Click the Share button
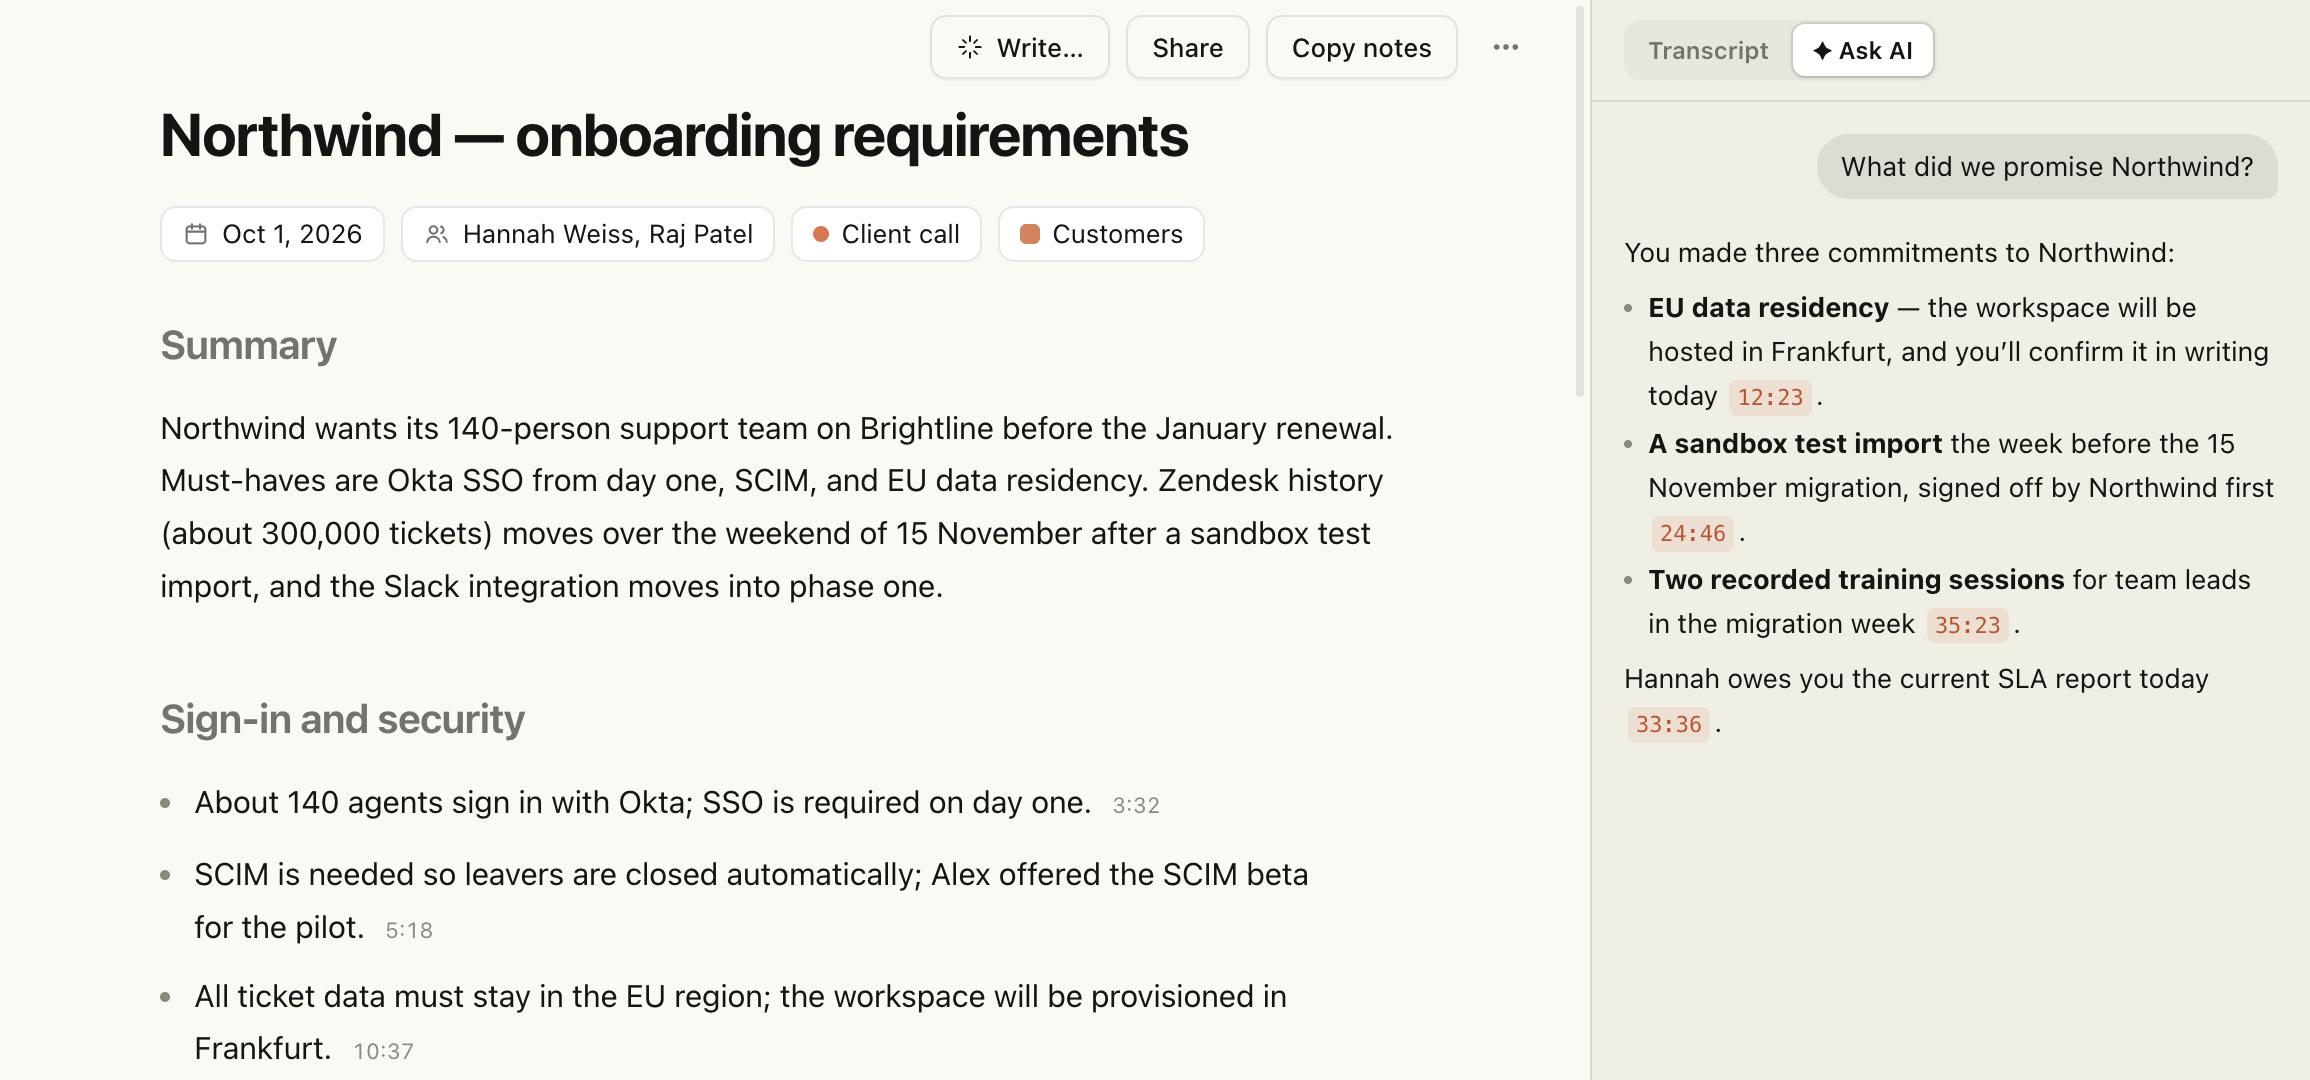The height and width of the screenshot is (1080, 2310). (1187, 48)
